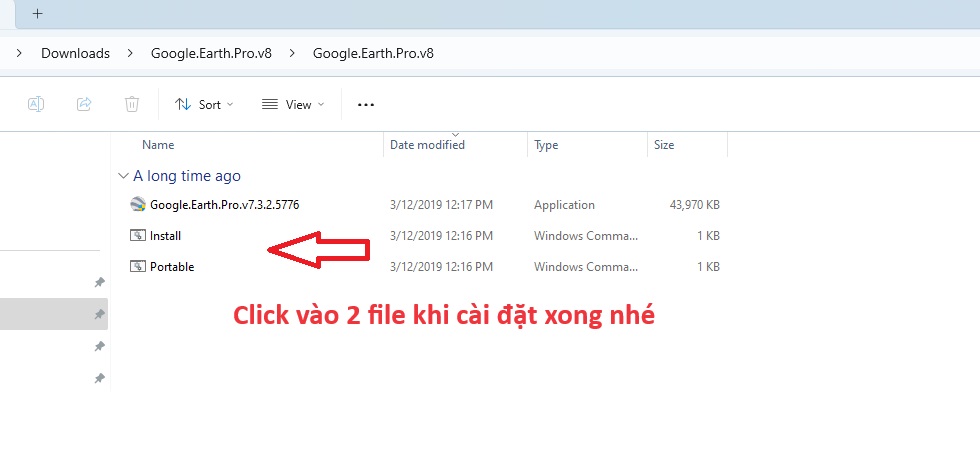Click the Size column header
Image resolution: width=980 pixels, height=450 pixels.
click(664, 145)
